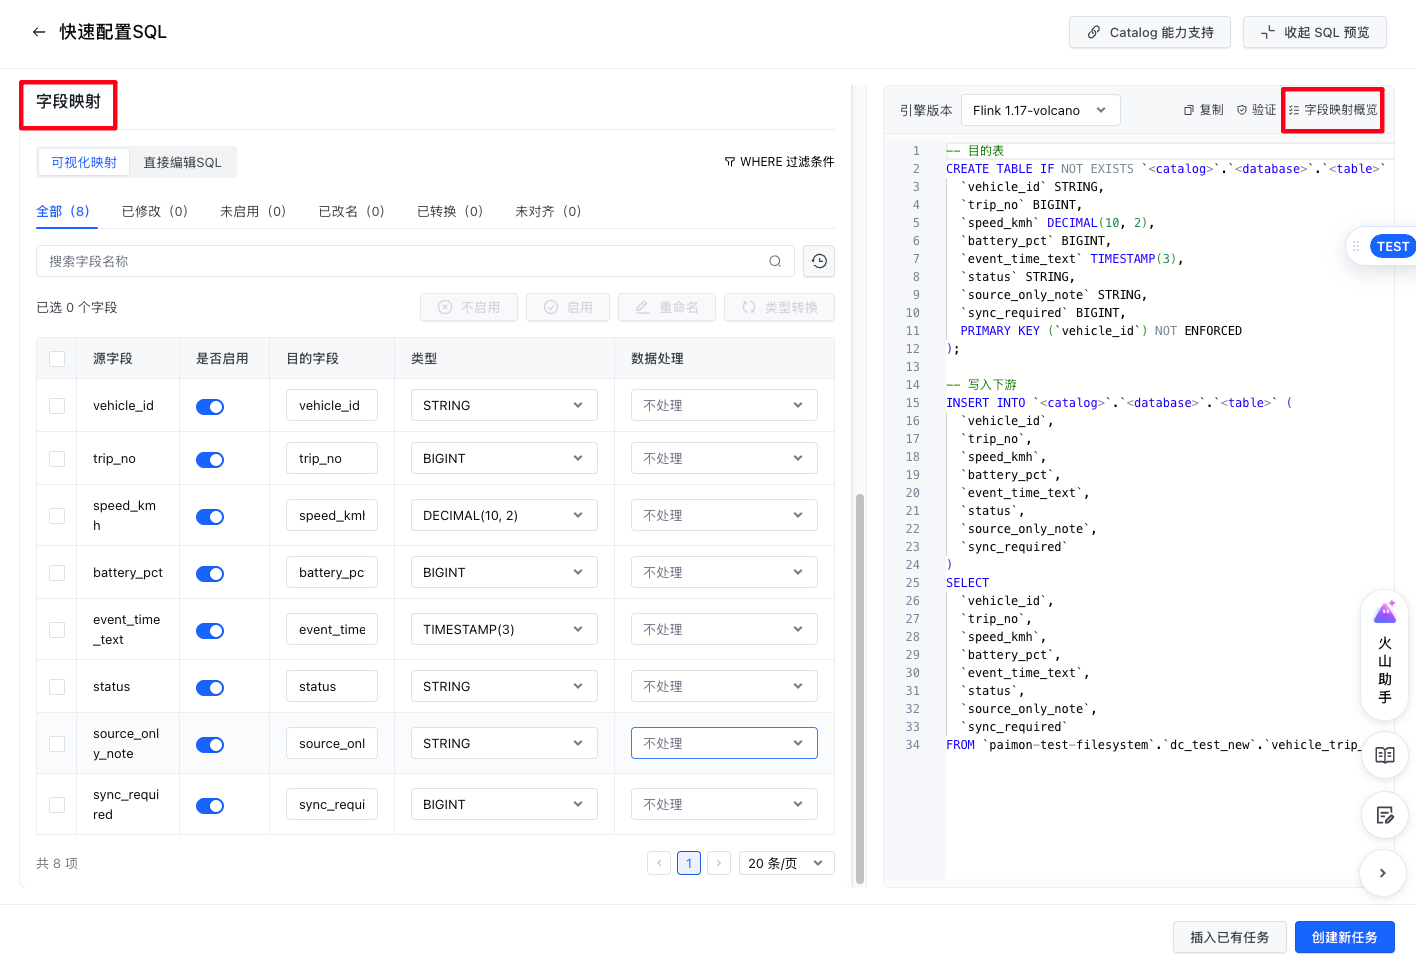Switch to 直接编辑SQL tab
Viewport: 1416px width, 957px height.
point(182,162)
